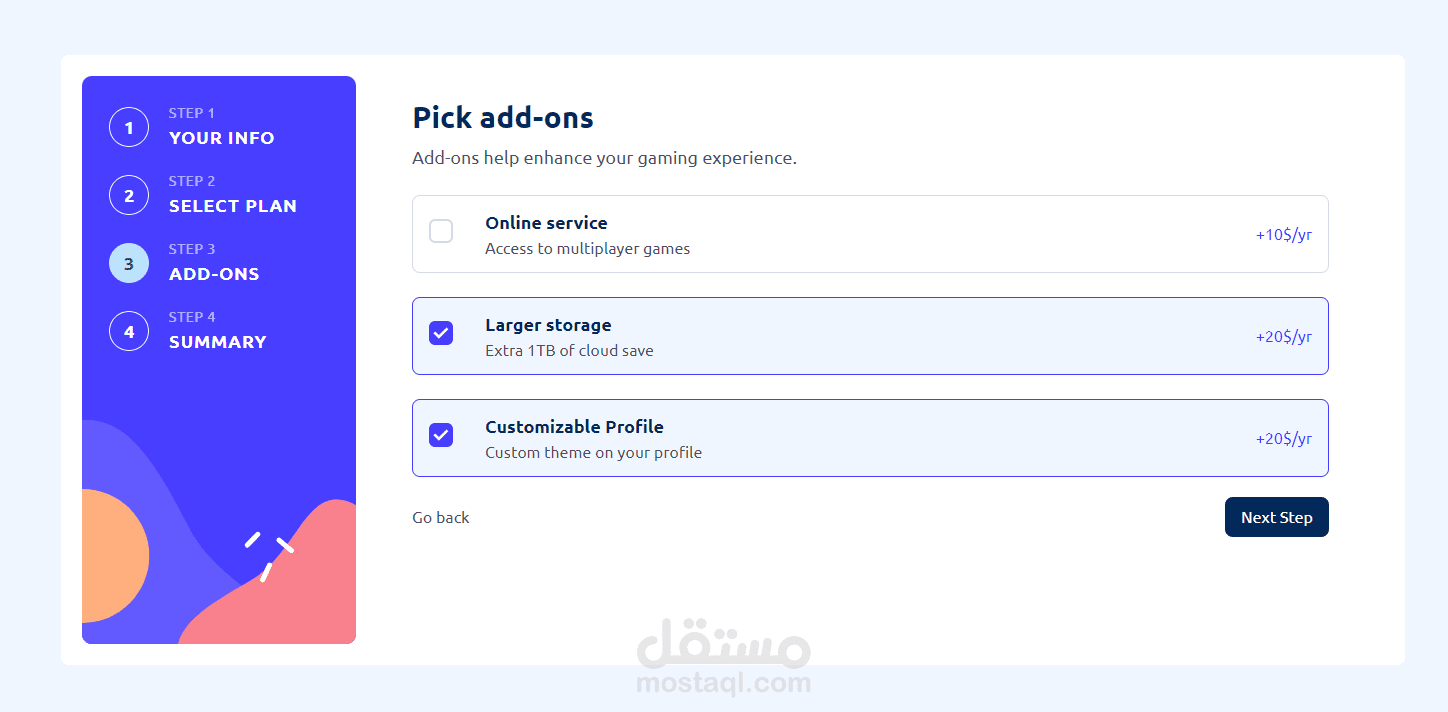The image size is (1448, 712).
Task: Go to the SELECT PLAN step
Action: coord(232,206)
